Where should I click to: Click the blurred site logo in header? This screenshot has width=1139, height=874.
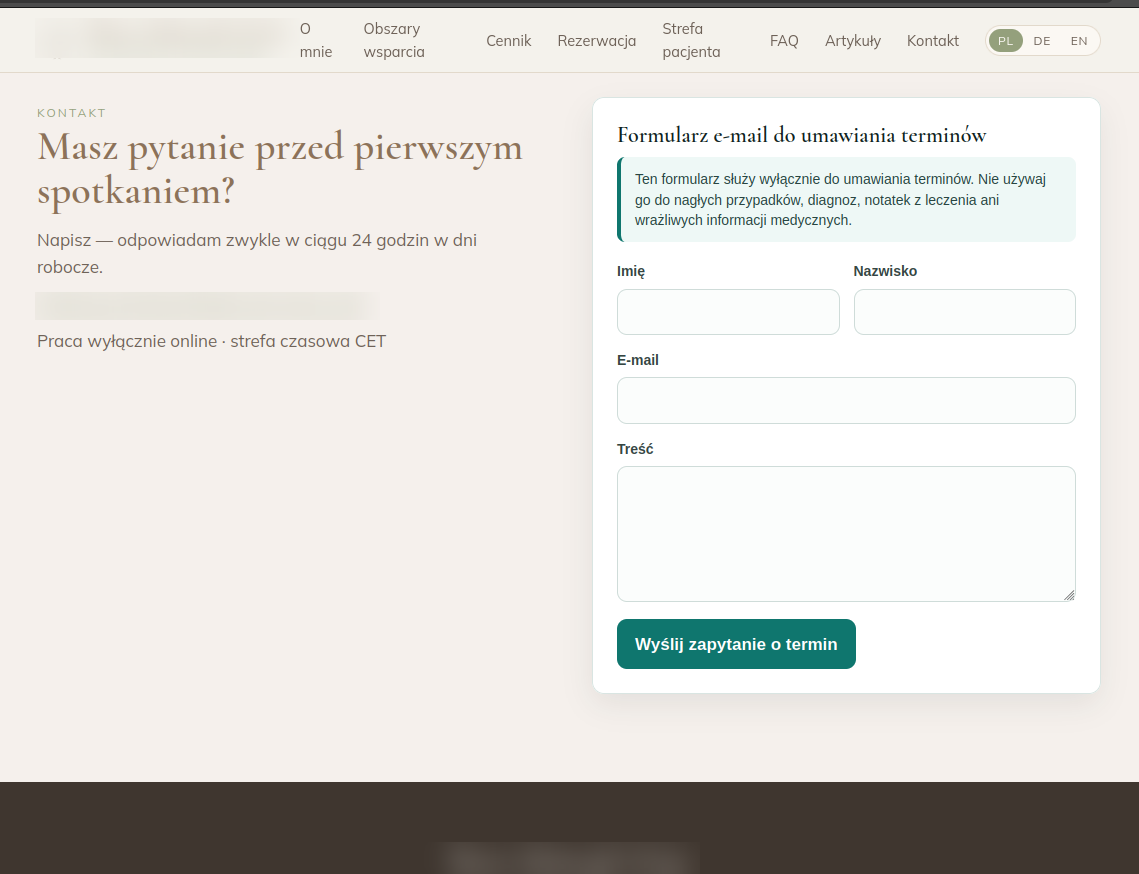pyautogui.click(x=164, y=38)
